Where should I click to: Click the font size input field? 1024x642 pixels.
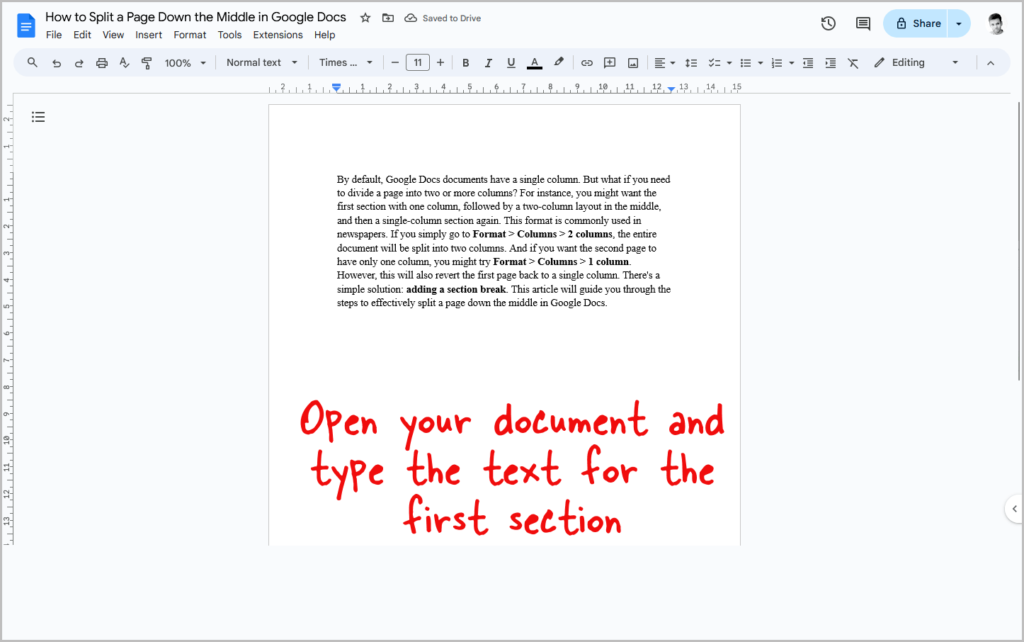[x=417, y=62]
